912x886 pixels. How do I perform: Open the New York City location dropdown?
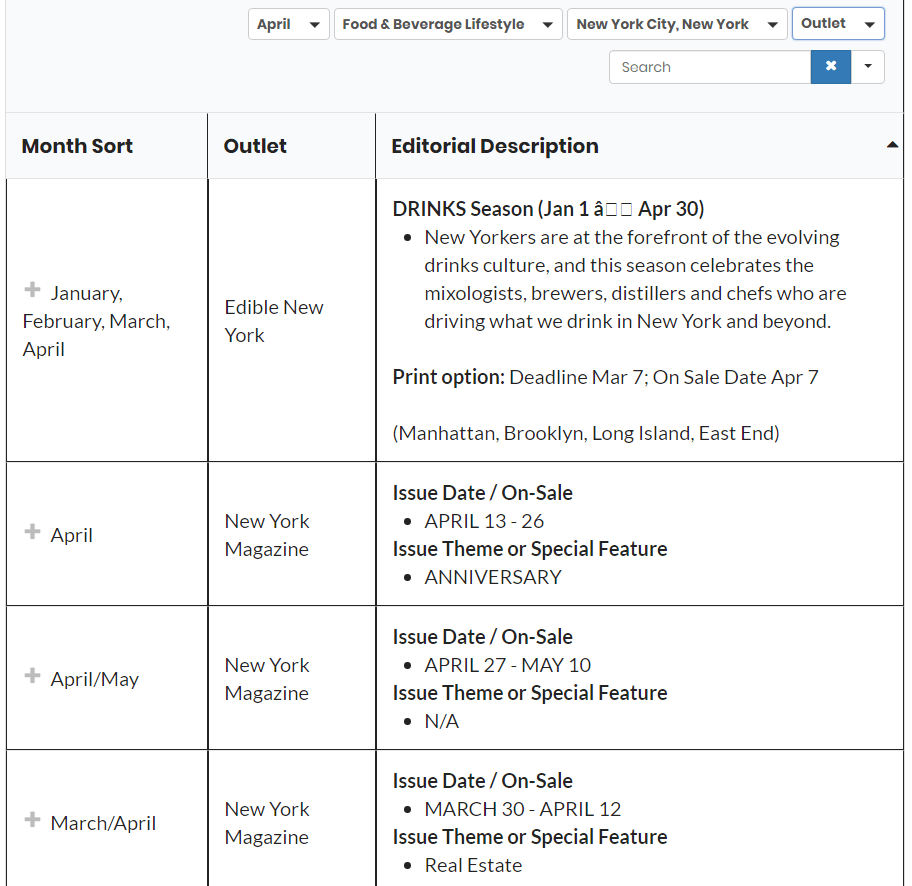point(677,24)
